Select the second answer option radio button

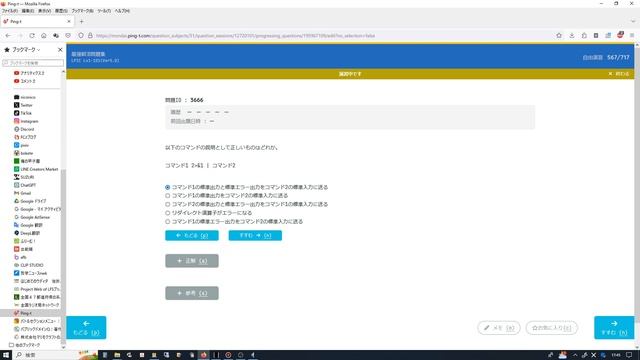click(x=168, y=196)
